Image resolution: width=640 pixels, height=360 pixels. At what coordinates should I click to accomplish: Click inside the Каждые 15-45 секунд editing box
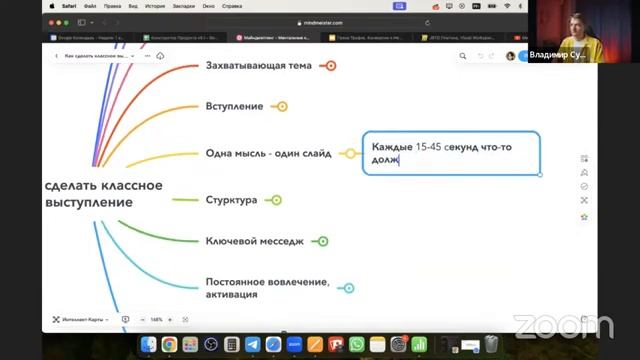click(x=451, y=153)
